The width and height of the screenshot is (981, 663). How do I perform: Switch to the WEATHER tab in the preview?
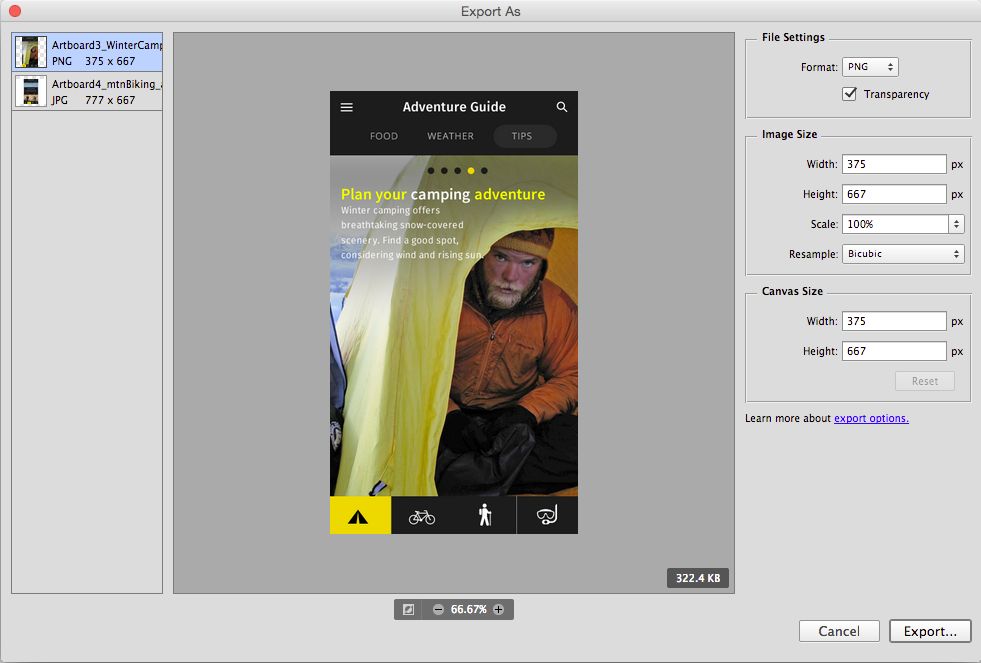click(450, 136)
